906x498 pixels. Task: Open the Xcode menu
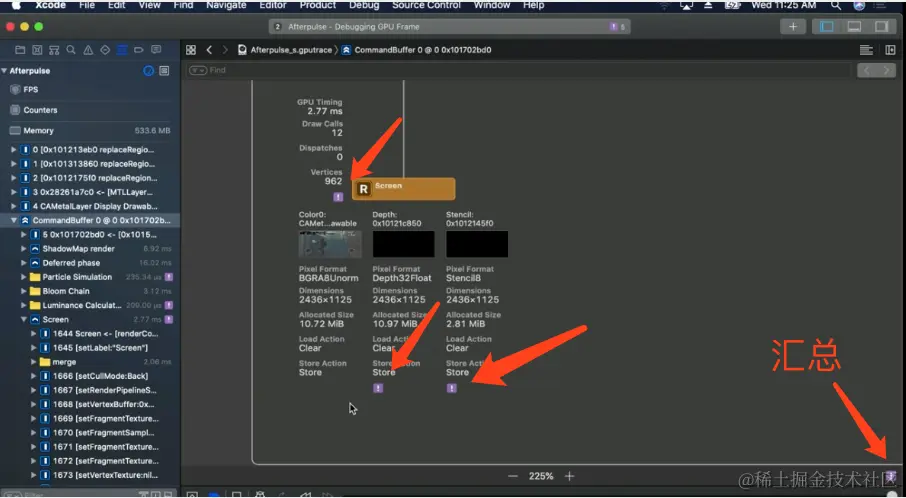tap(51, 5)
